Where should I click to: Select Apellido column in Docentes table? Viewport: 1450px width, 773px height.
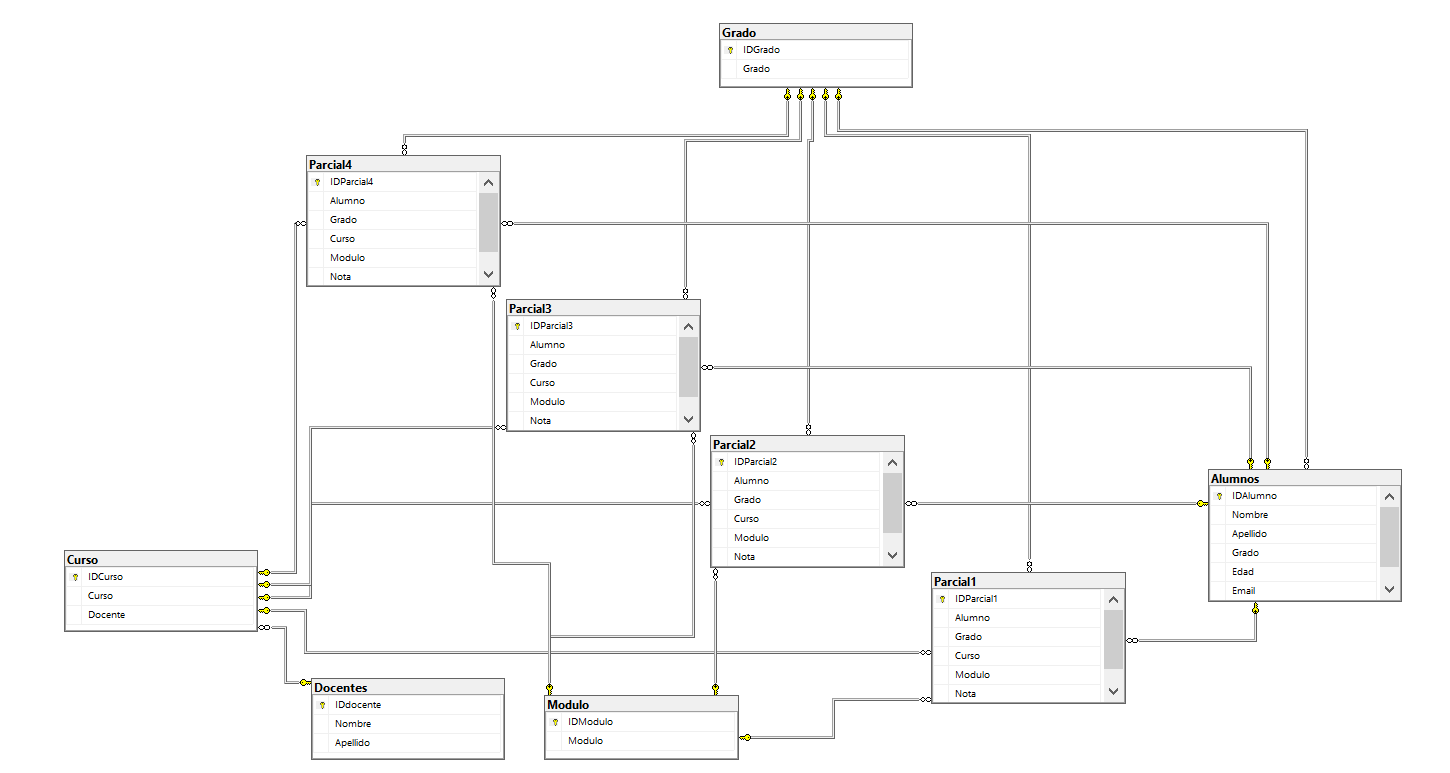pyautogui.click(x=407, y=743)
